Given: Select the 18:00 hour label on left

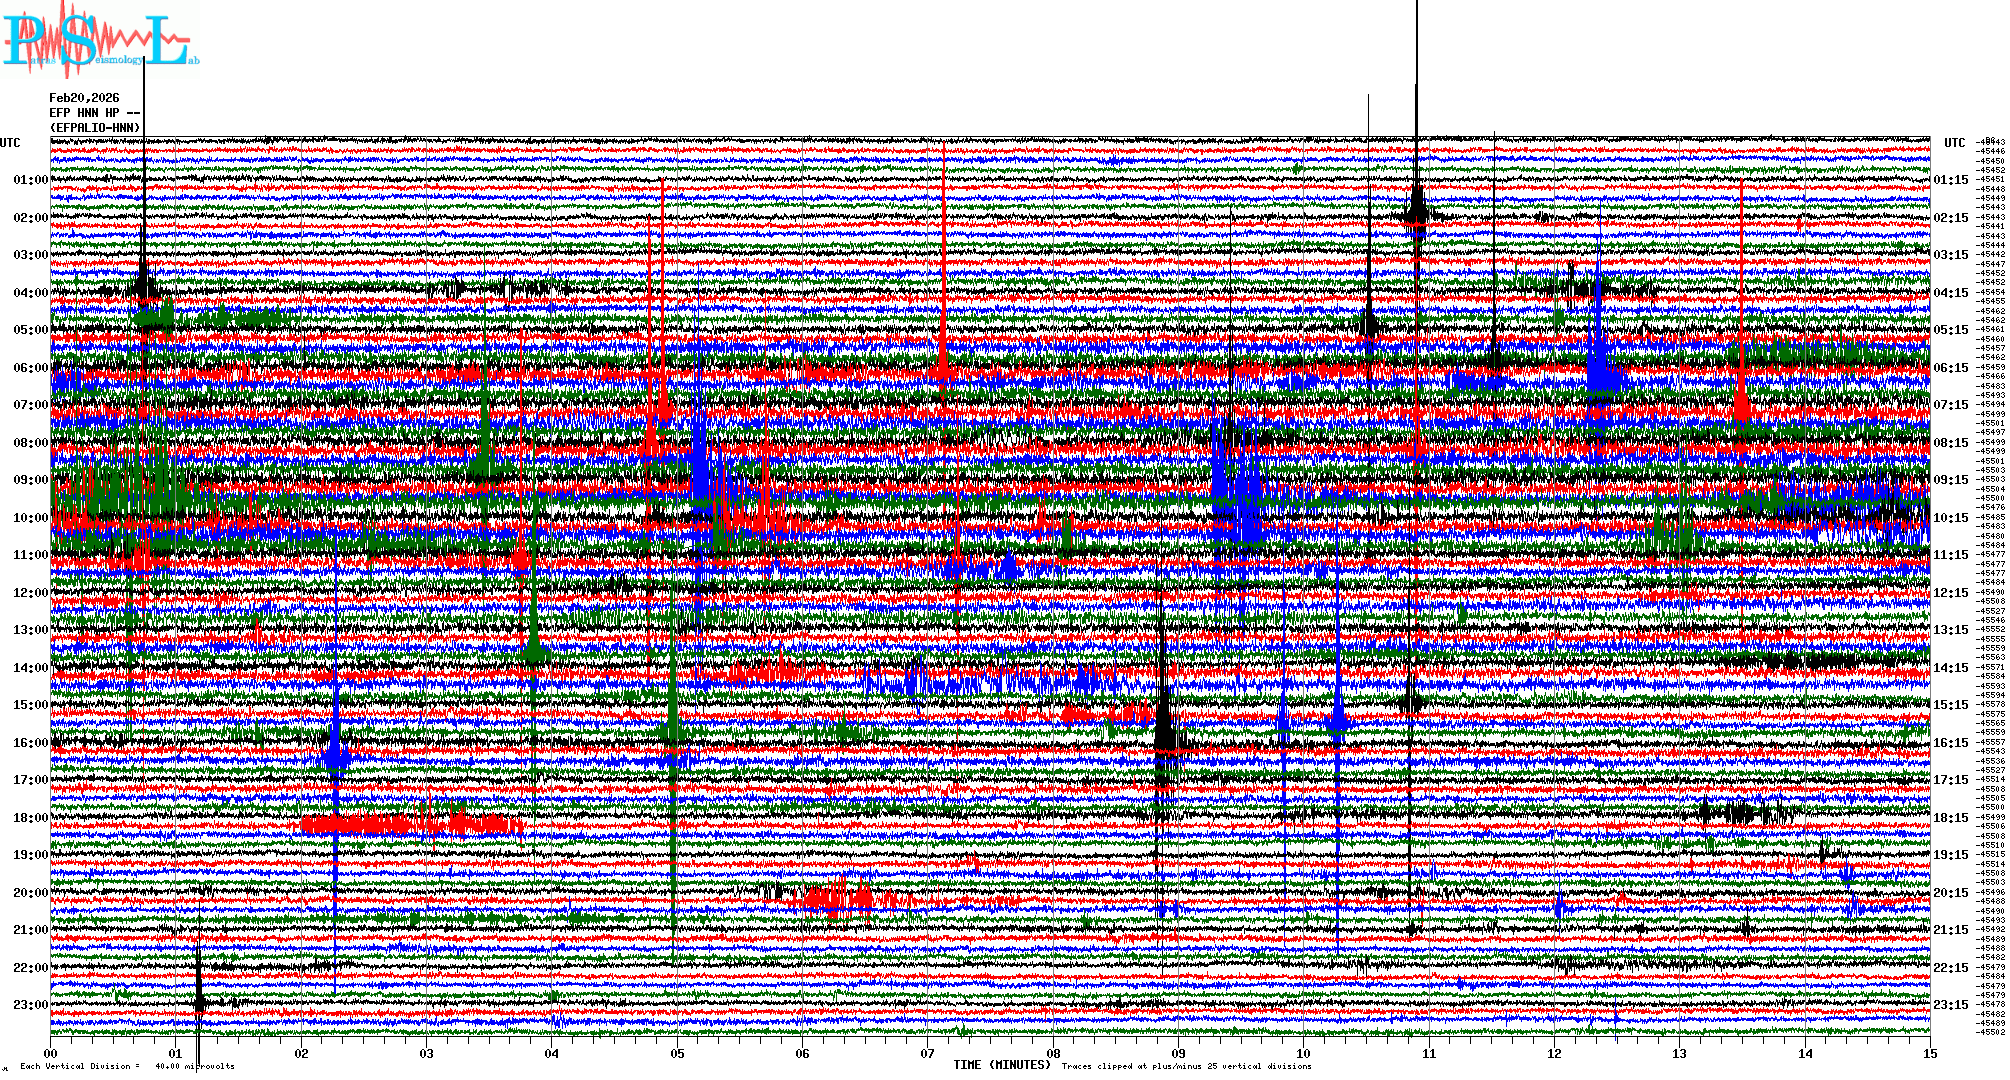Looking at the screenshot, I should tap(30, 818).
